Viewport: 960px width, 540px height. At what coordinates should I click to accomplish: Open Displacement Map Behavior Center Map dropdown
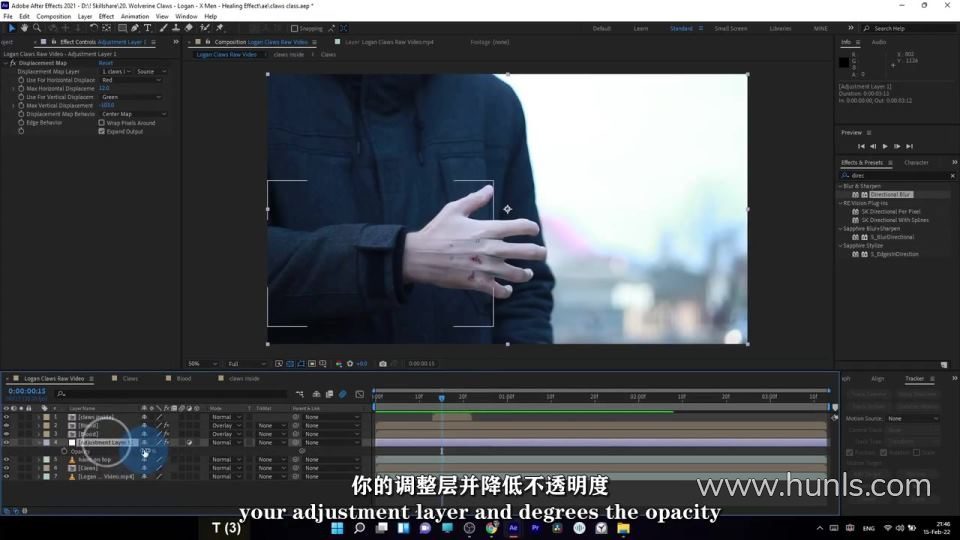(133, 114)
